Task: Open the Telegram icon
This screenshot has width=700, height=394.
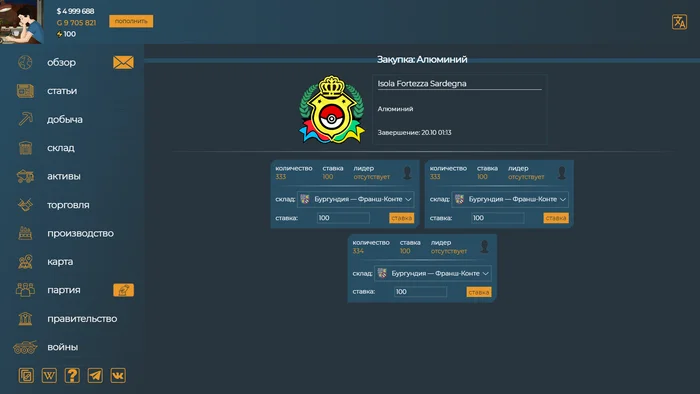Action: point(95,376)
